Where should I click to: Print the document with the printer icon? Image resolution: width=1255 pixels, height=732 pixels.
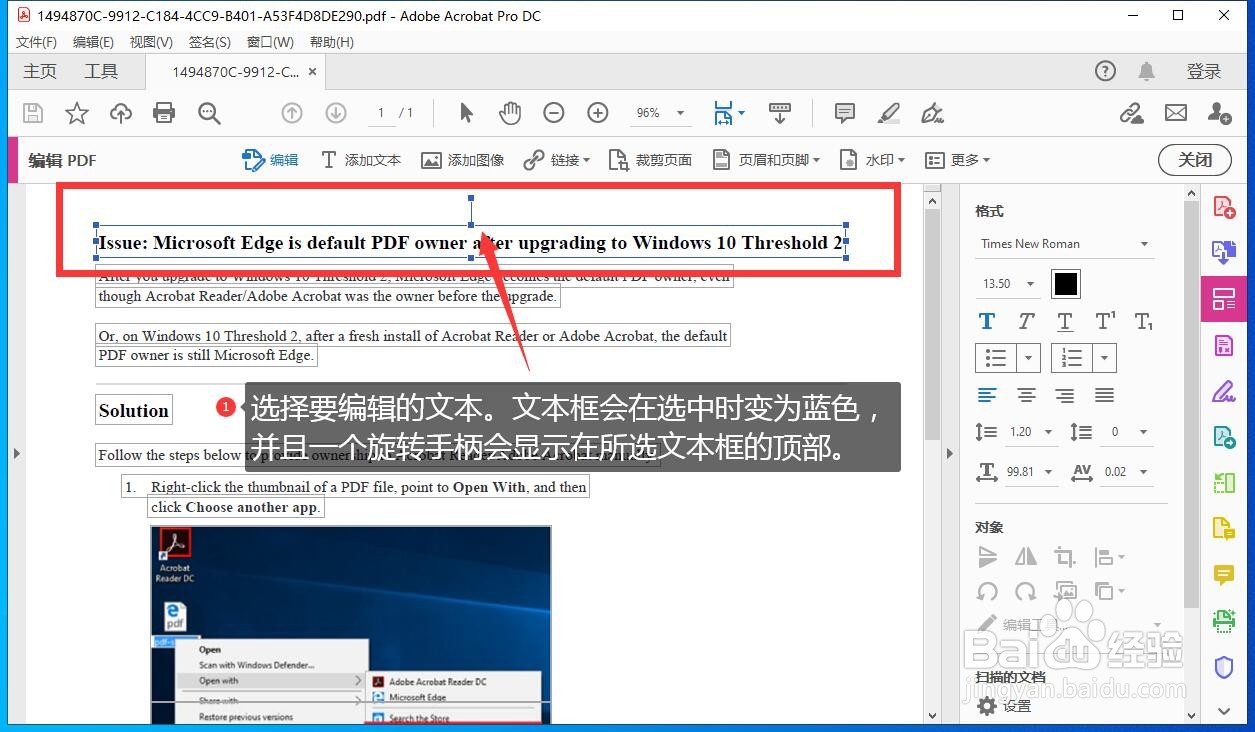coord(164,113)
